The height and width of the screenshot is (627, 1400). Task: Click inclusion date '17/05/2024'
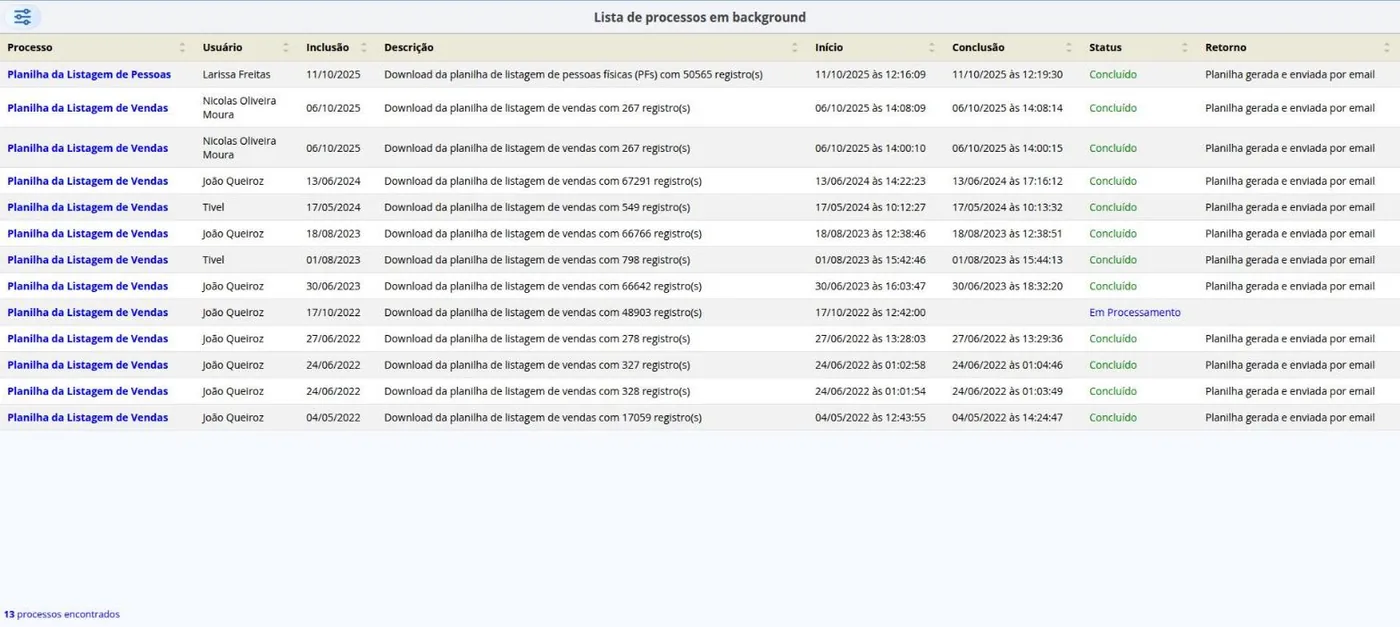tap(333, 207)
